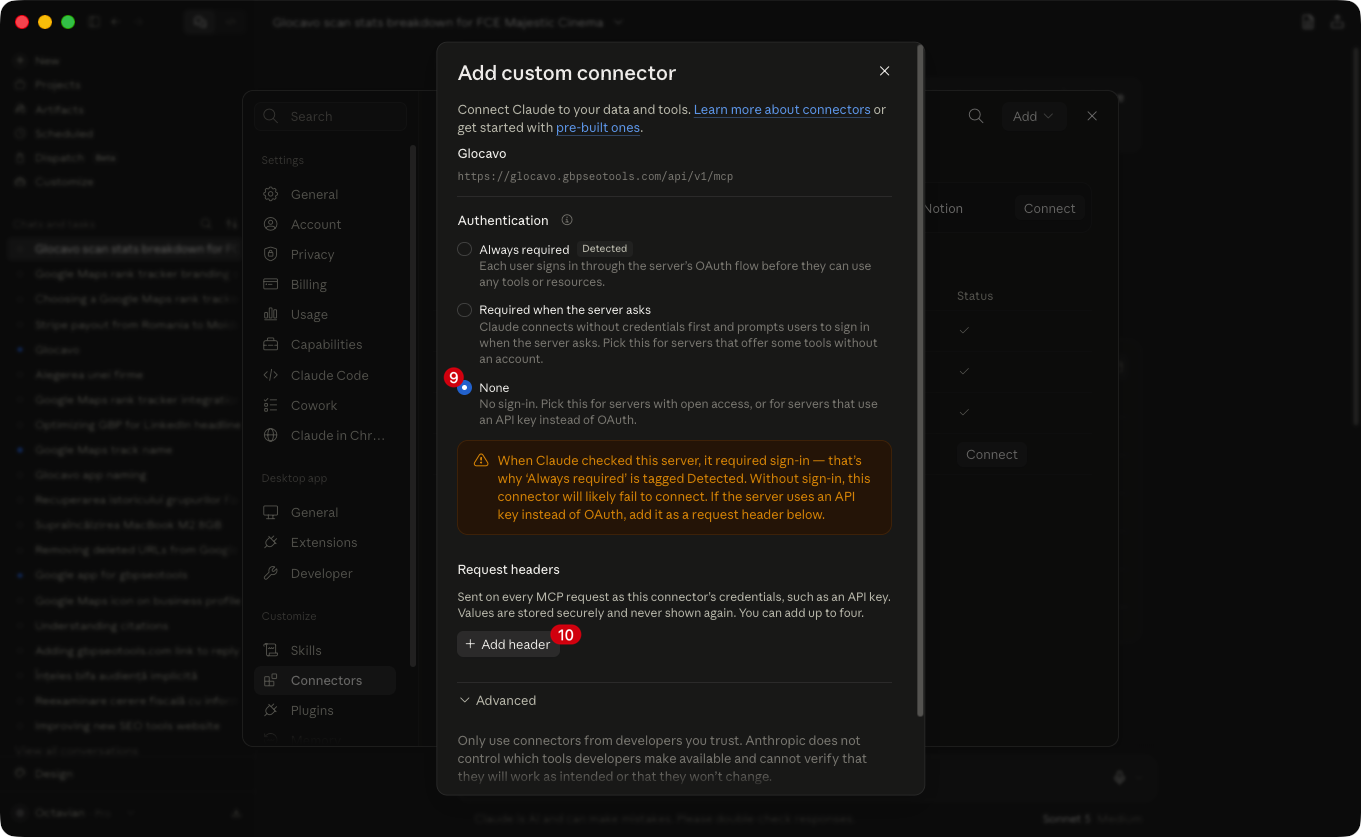Viewport: 1361px width, 837px height.
Task: Click the Connect button under Status column
Action: tap(991, 454)
